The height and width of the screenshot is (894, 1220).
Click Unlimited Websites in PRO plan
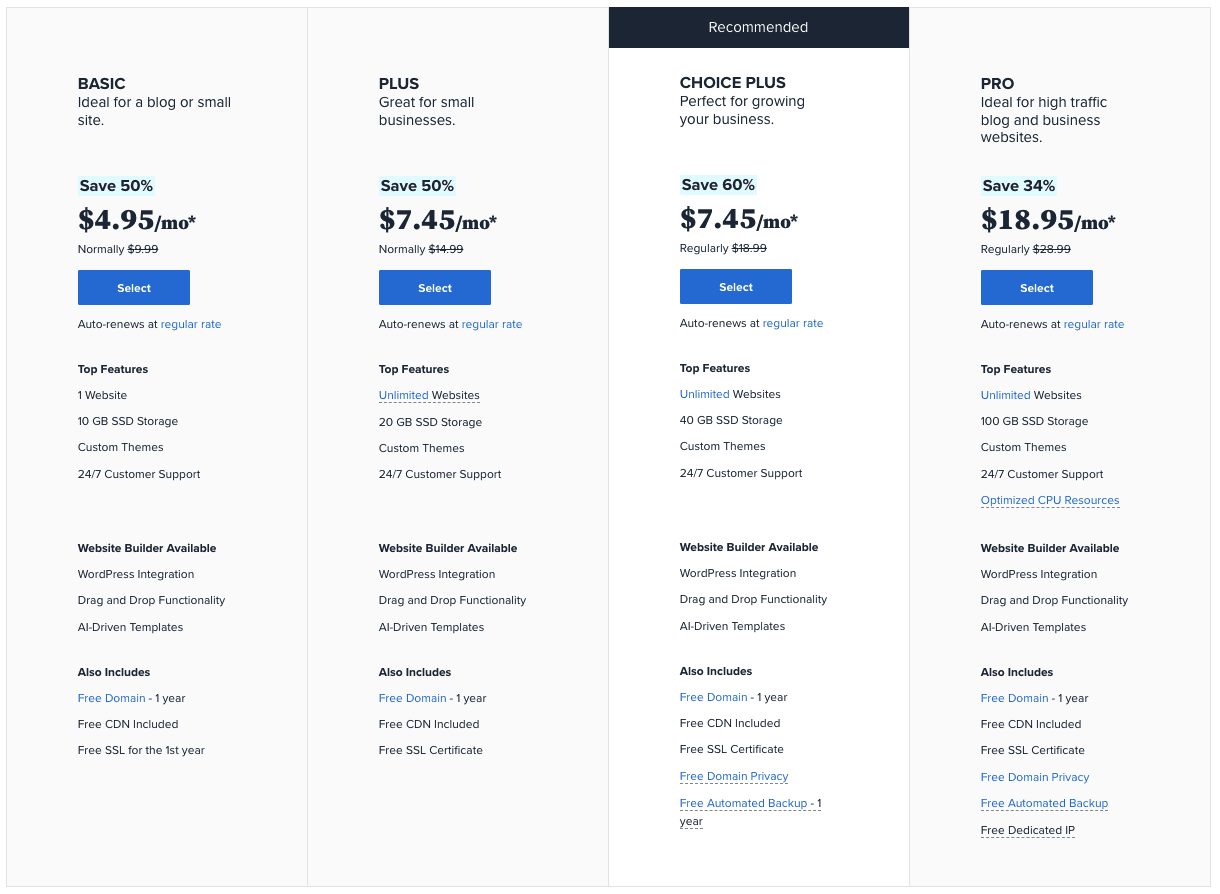[1031, 396]
